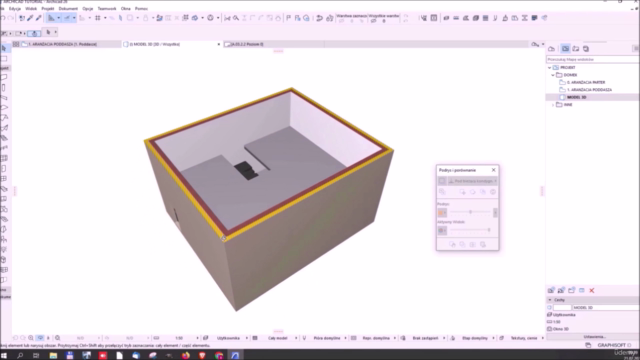Open the Layout Book icon in Navigator
The height and width of the screenshot is (360, 640).
[x=576, y=49]
